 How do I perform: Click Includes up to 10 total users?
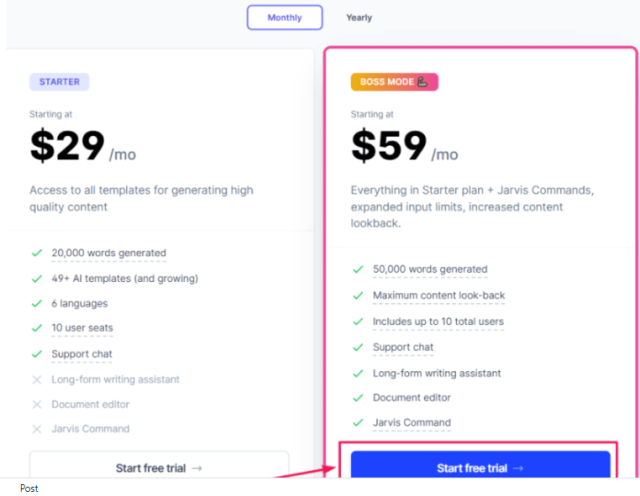[438, 322]
